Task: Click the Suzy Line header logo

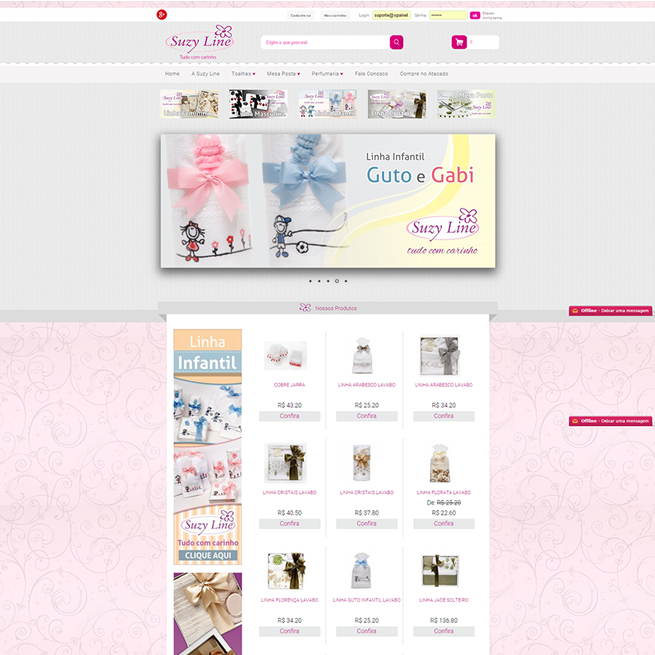Action: click(199, 42)
